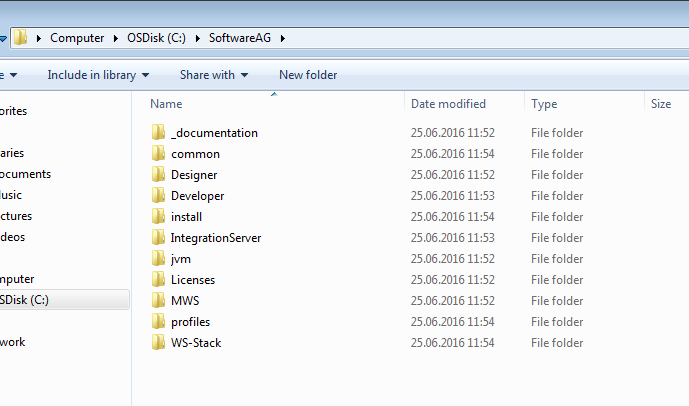Click date 25.06.2016 11:52 of jvm row

tap(453, 259)
